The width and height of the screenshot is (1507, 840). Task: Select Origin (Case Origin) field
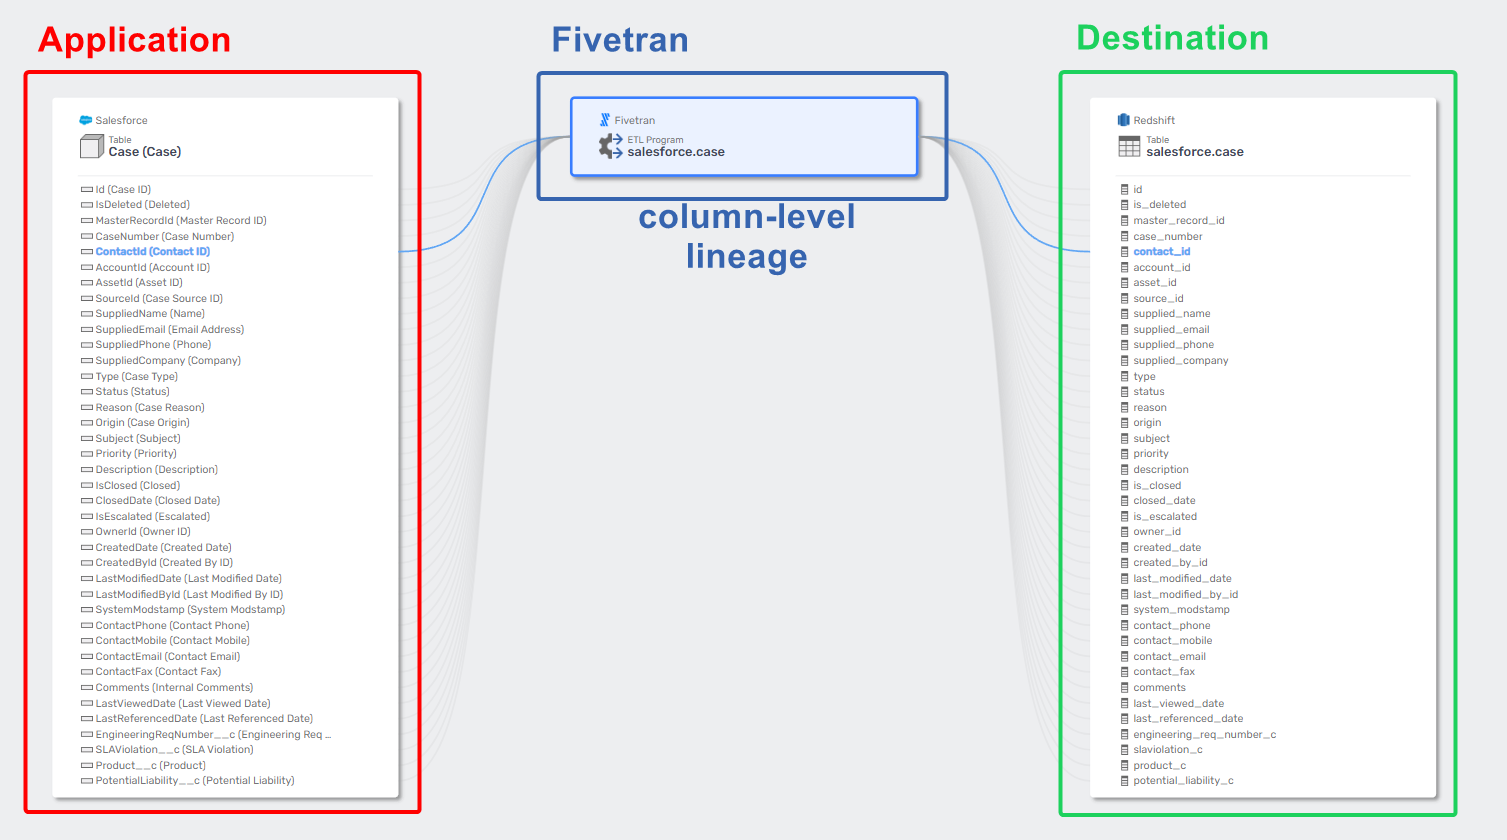143,423
